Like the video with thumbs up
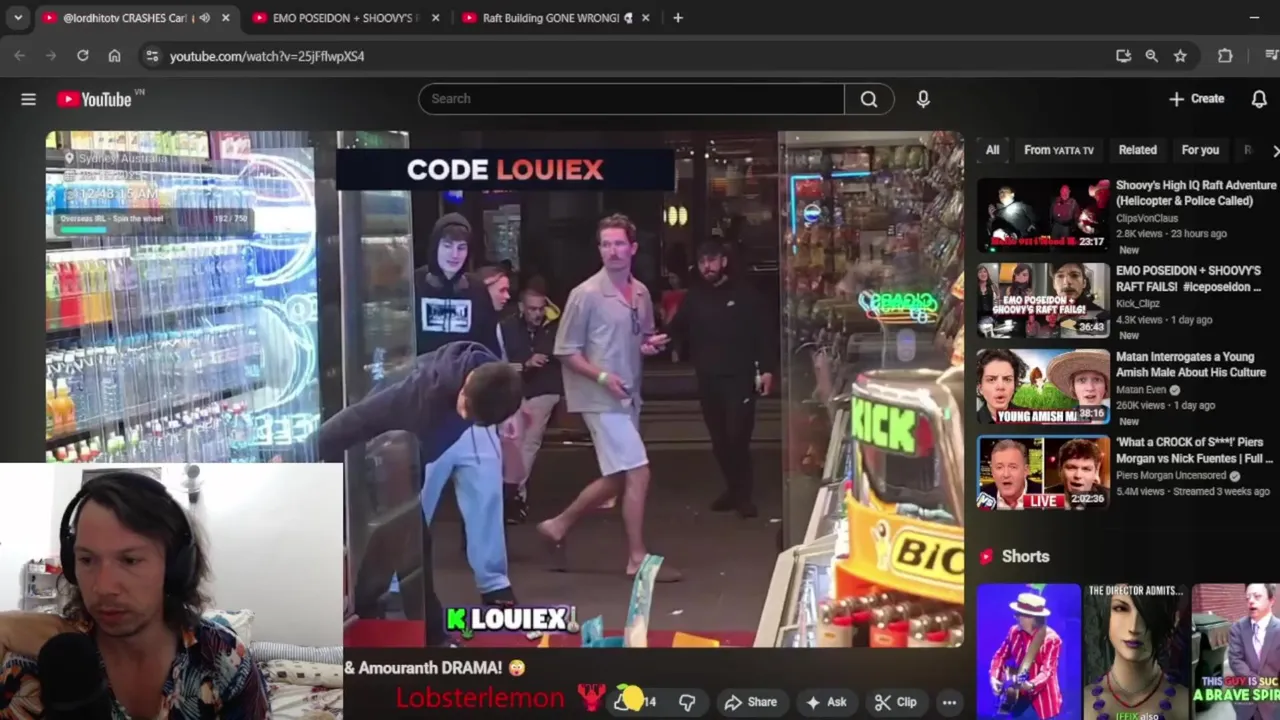The width and height of the screenshot is (1280, 720). 634,702
